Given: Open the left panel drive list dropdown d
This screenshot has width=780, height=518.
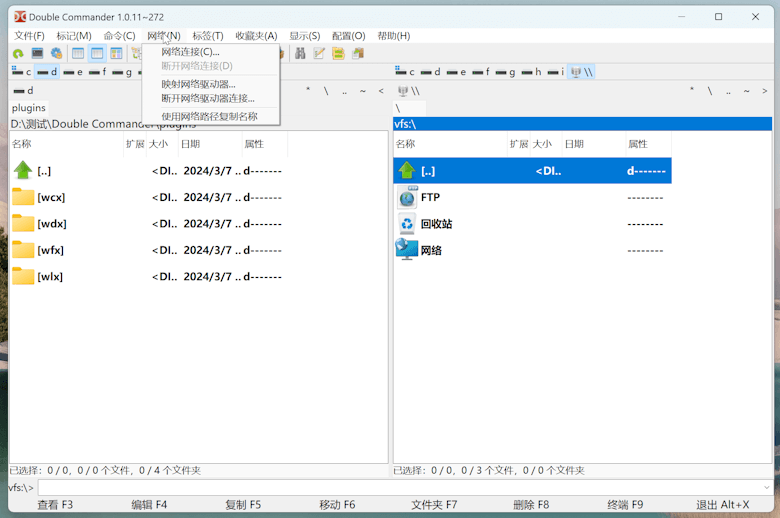Looking at the screenshot, I should [x=24, y=91].
